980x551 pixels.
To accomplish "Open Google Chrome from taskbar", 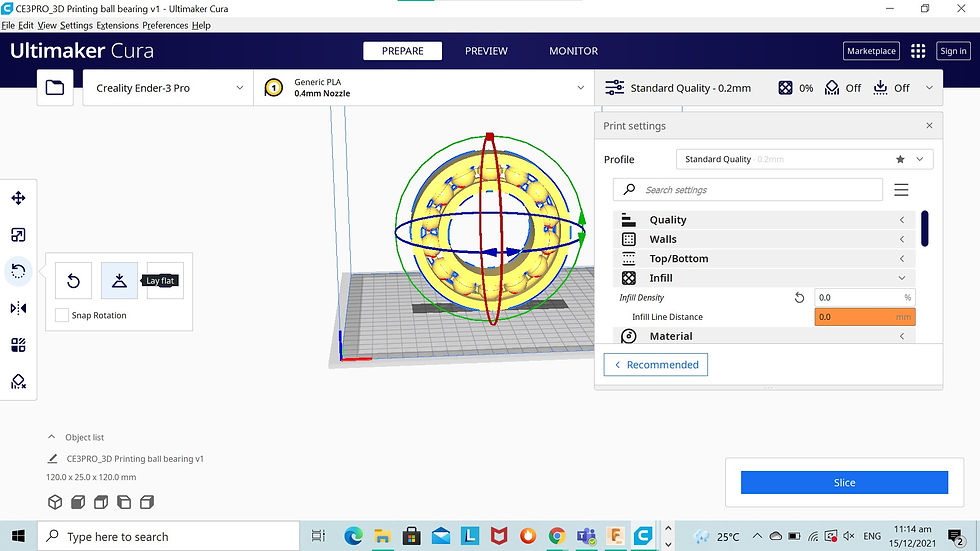I will (557, 536).
